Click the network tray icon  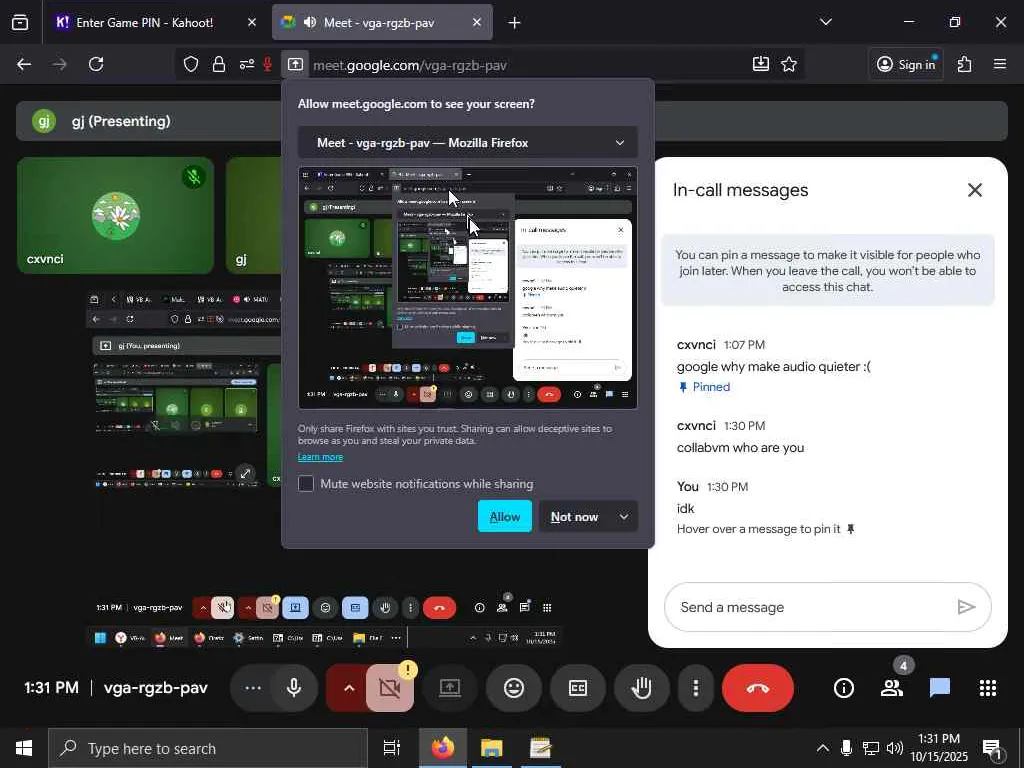[x=871, y=748]
